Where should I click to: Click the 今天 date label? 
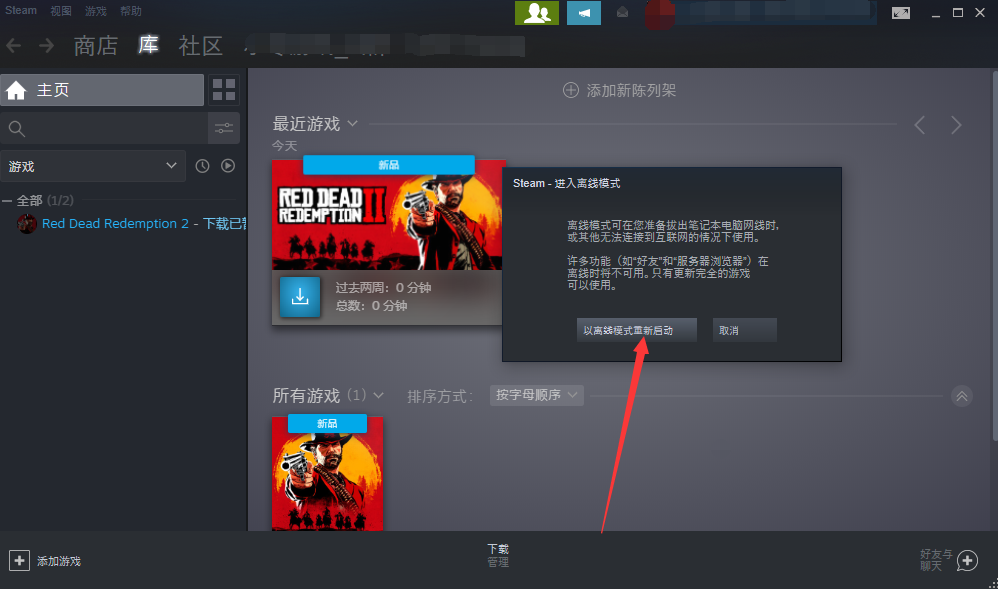point(285,146)
